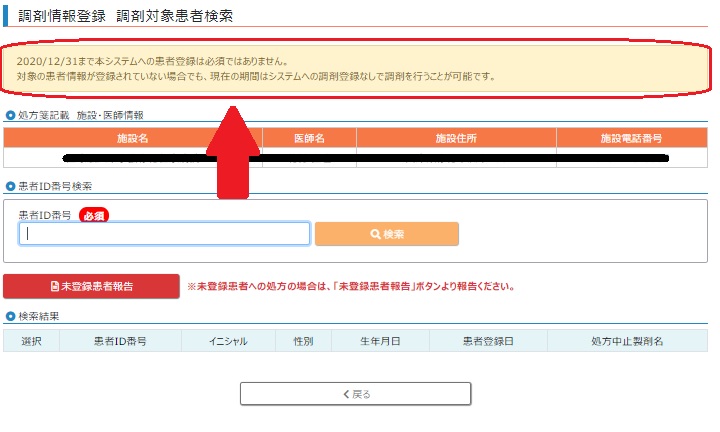Click the 処方中止製剤名 column header
This screenshot has width=720, height=432.
(627, 341)
